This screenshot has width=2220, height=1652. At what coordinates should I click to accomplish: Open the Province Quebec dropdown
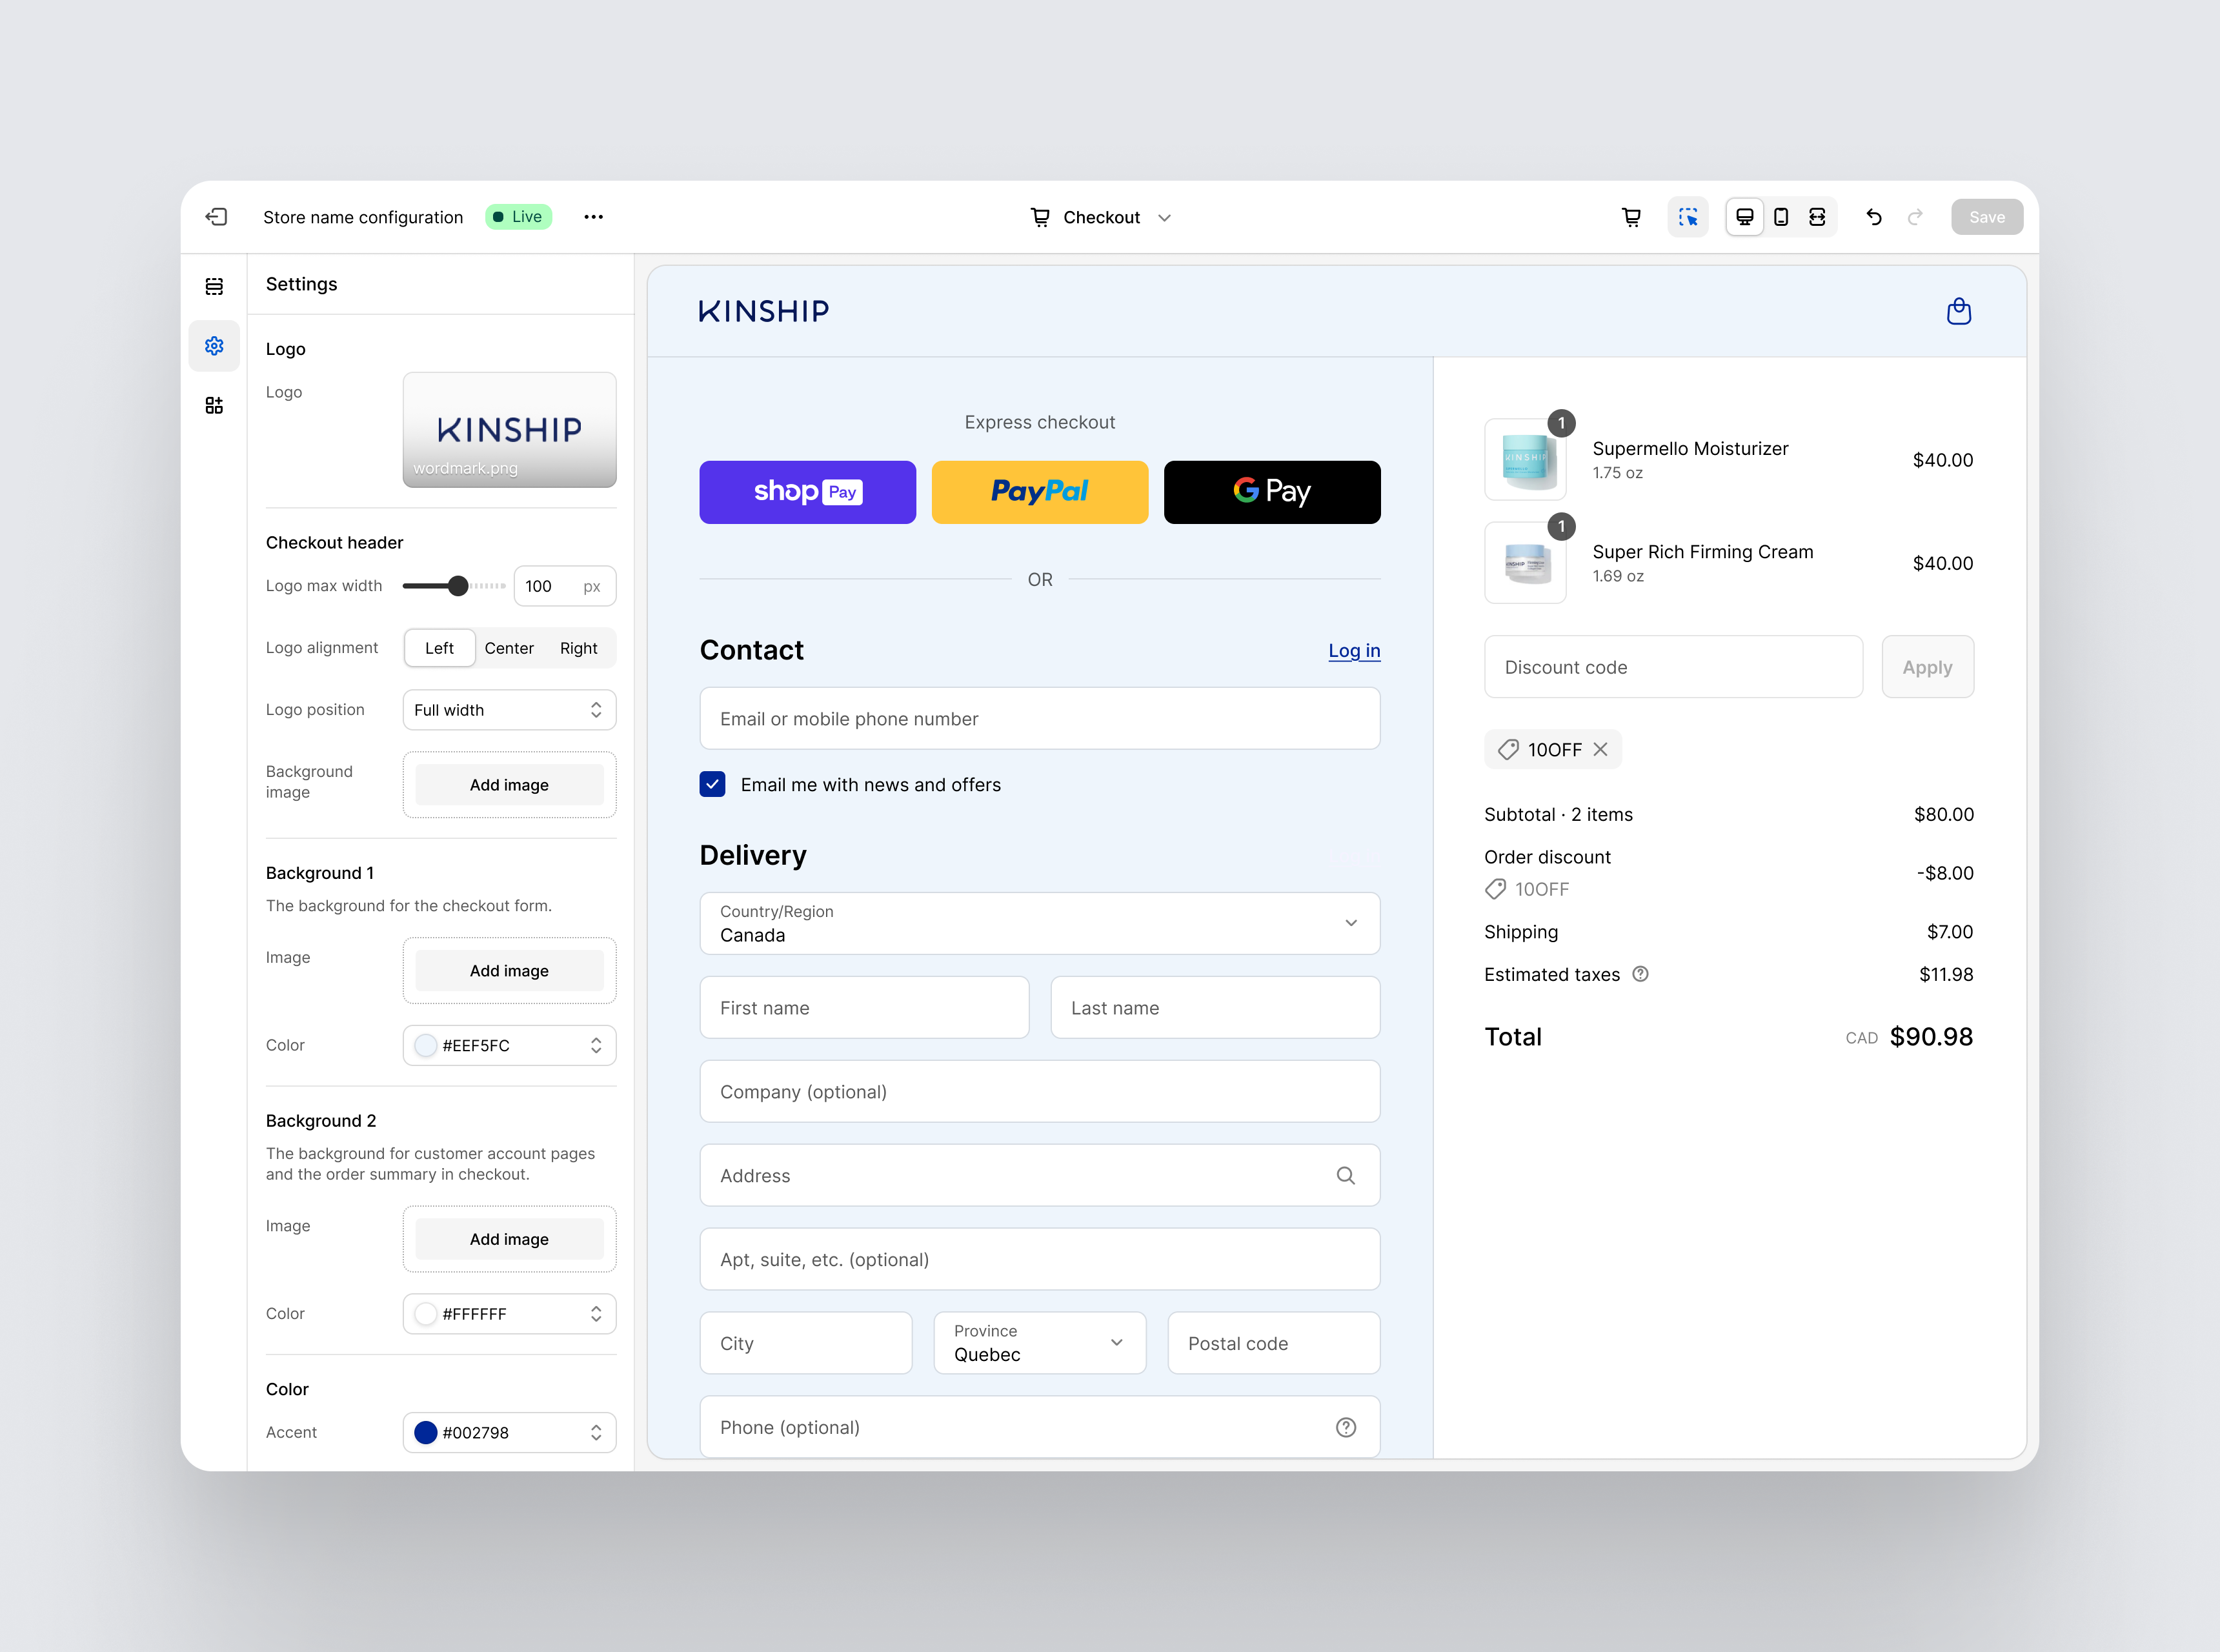pos(1039,1343)
